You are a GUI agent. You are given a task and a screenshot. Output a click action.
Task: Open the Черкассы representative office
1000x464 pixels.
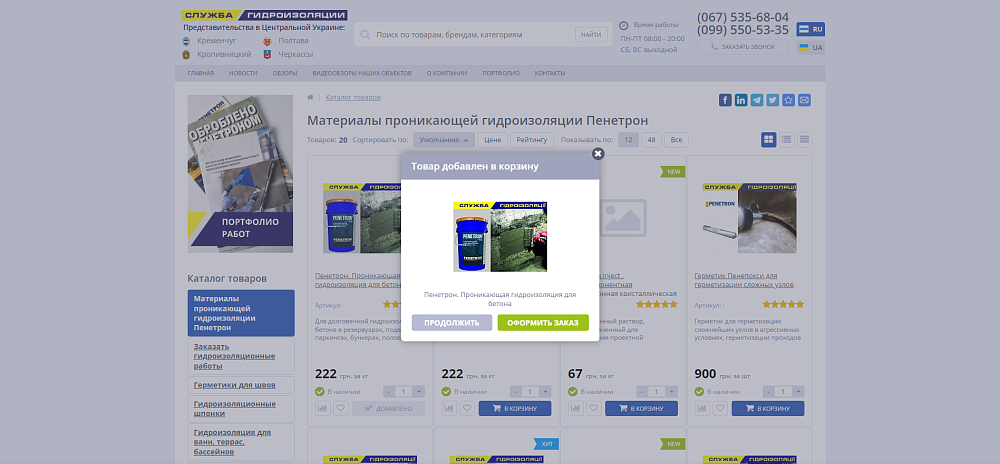click(295, 55)
